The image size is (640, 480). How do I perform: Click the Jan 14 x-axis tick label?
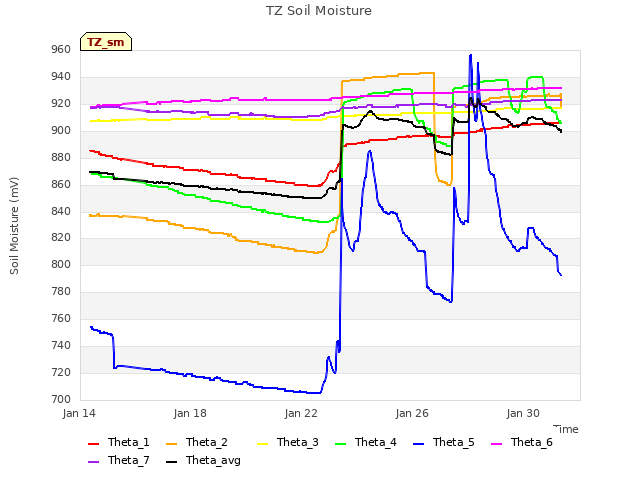pyautogui.click(x=79, y=413)
